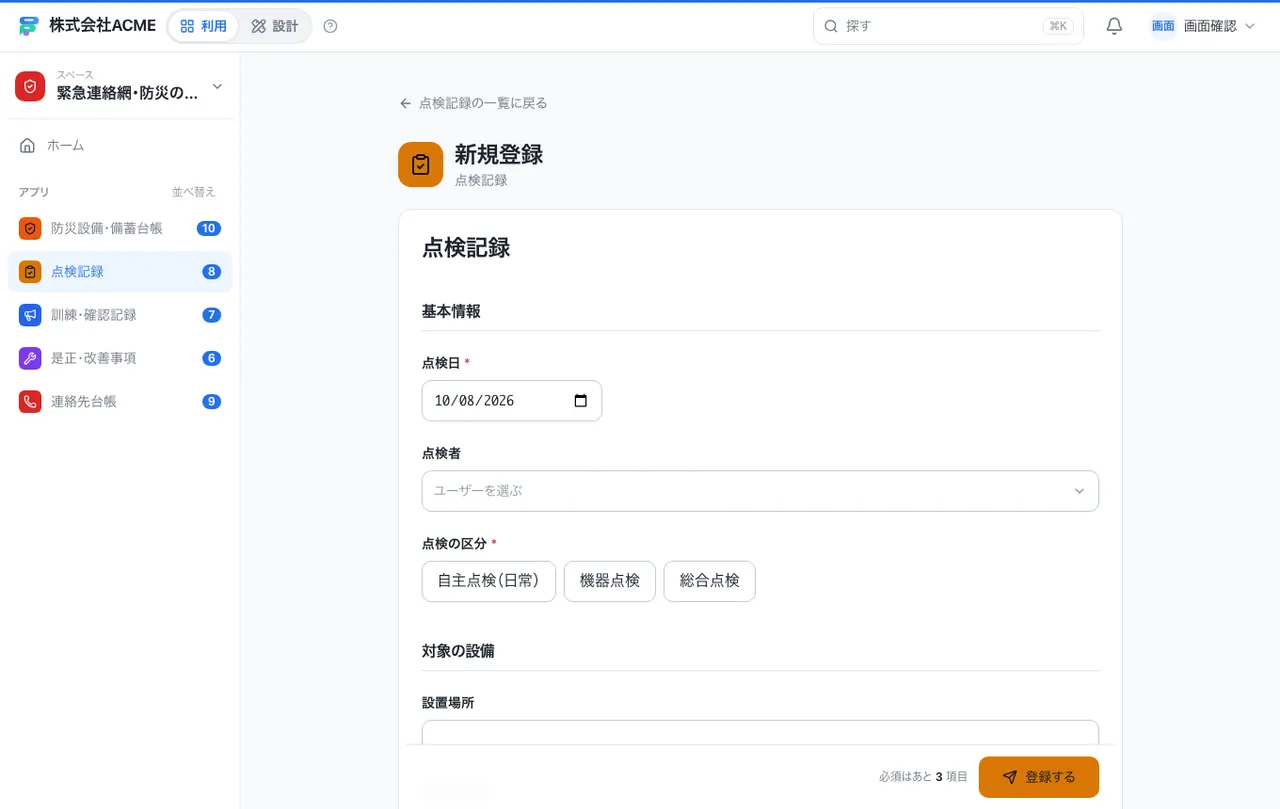Viewport: 1280px width, 809px height.
Task: Click the 連絡先台帳 phone icon
Action: (30, 401)
